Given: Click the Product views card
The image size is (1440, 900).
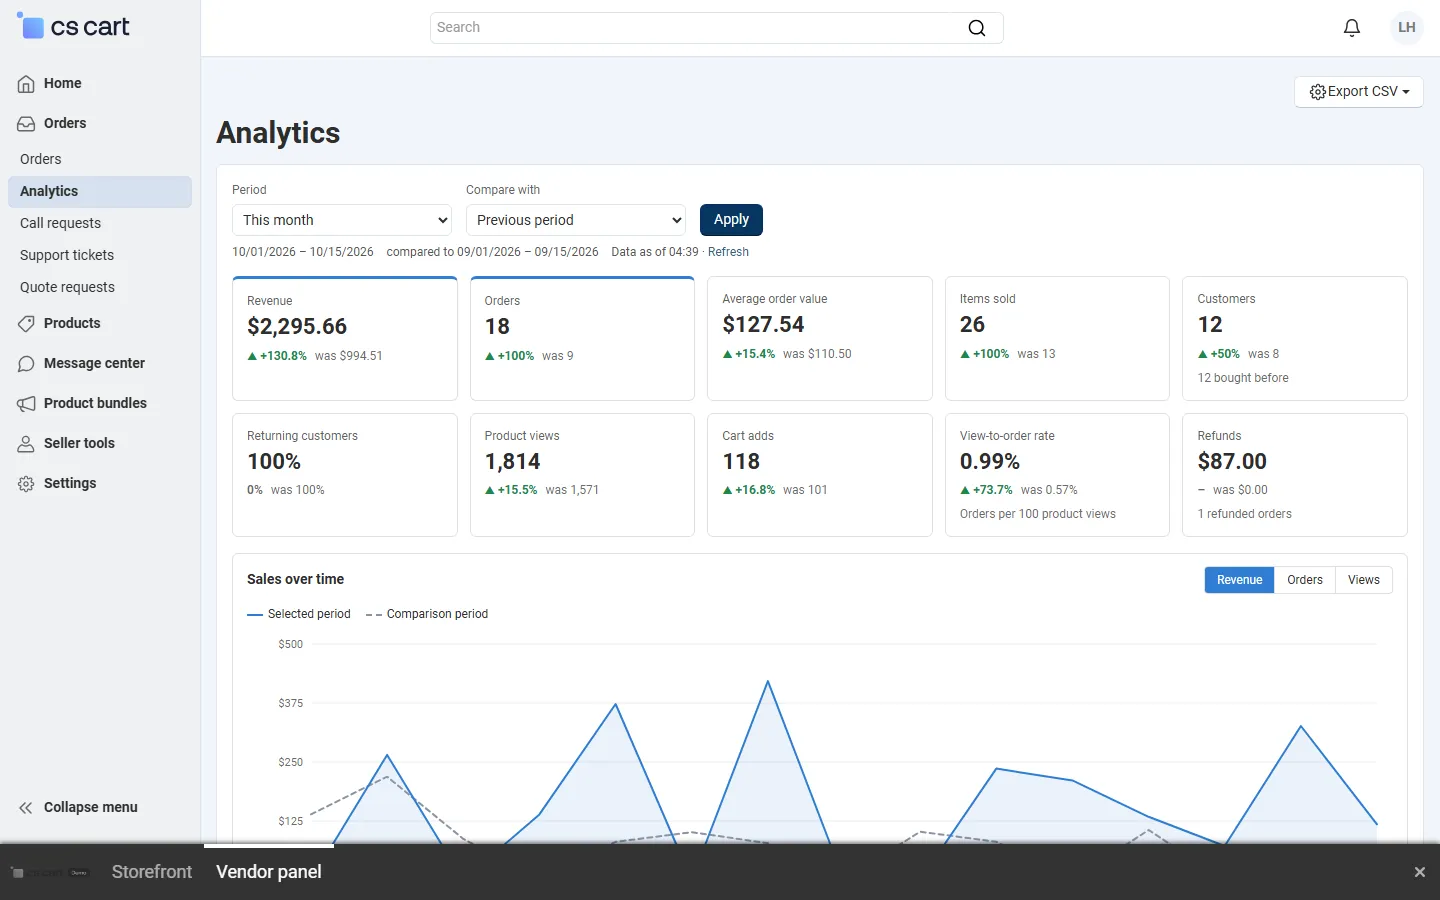Looking at the screenshot, I should click(x=582, y=475).
